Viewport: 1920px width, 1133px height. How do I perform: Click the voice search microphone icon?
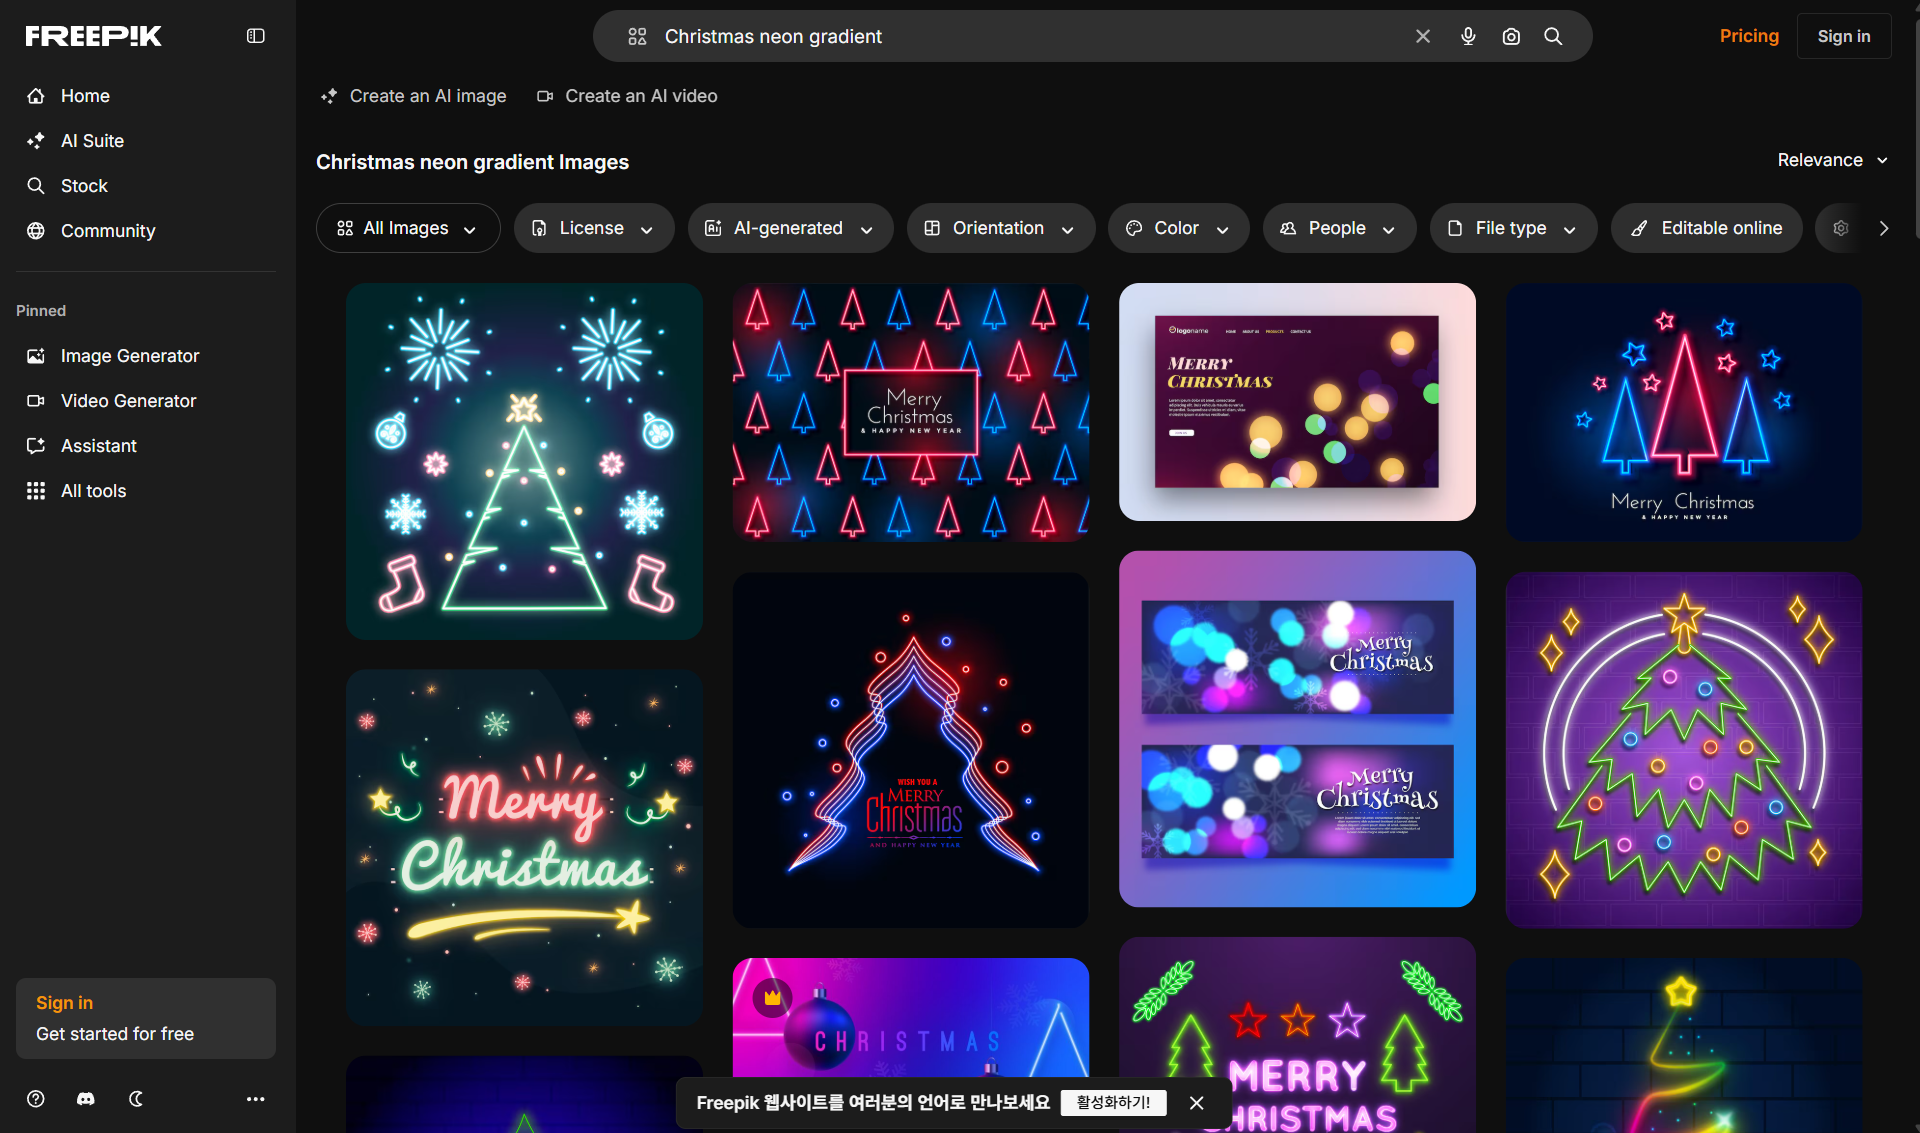[1468, 37]
